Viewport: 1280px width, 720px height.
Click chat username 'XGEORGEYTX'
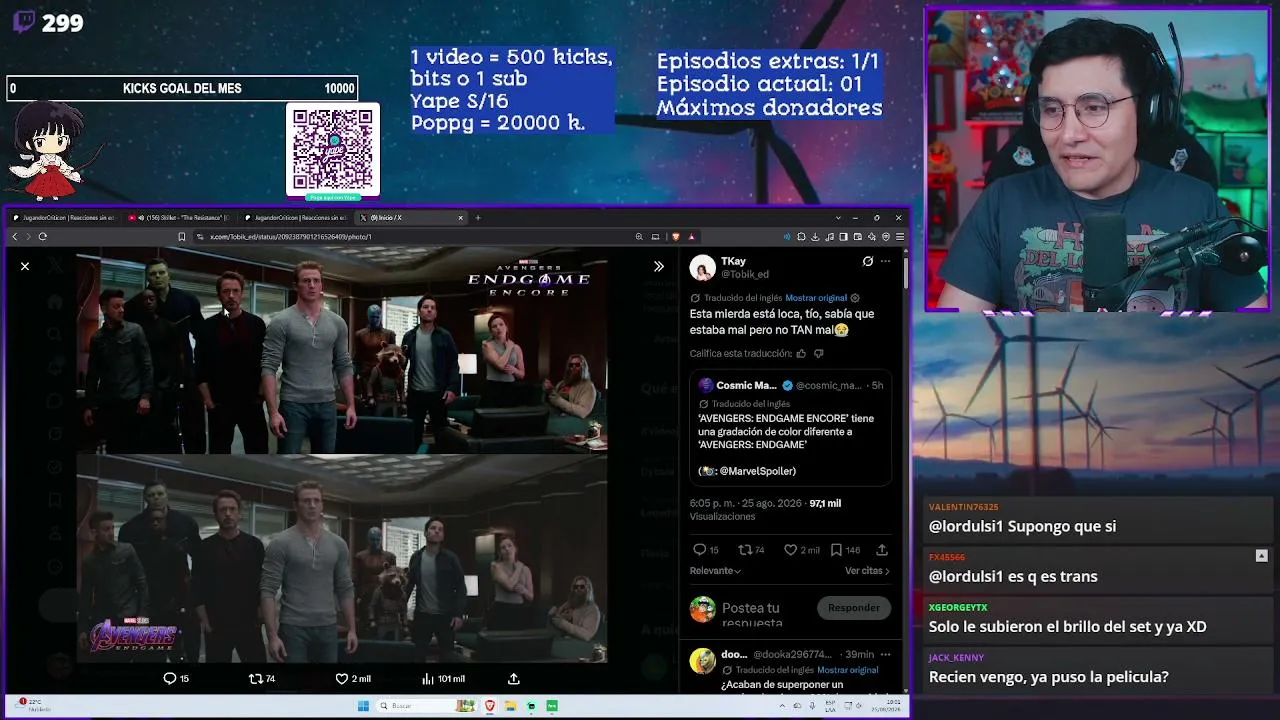point(958,607)
